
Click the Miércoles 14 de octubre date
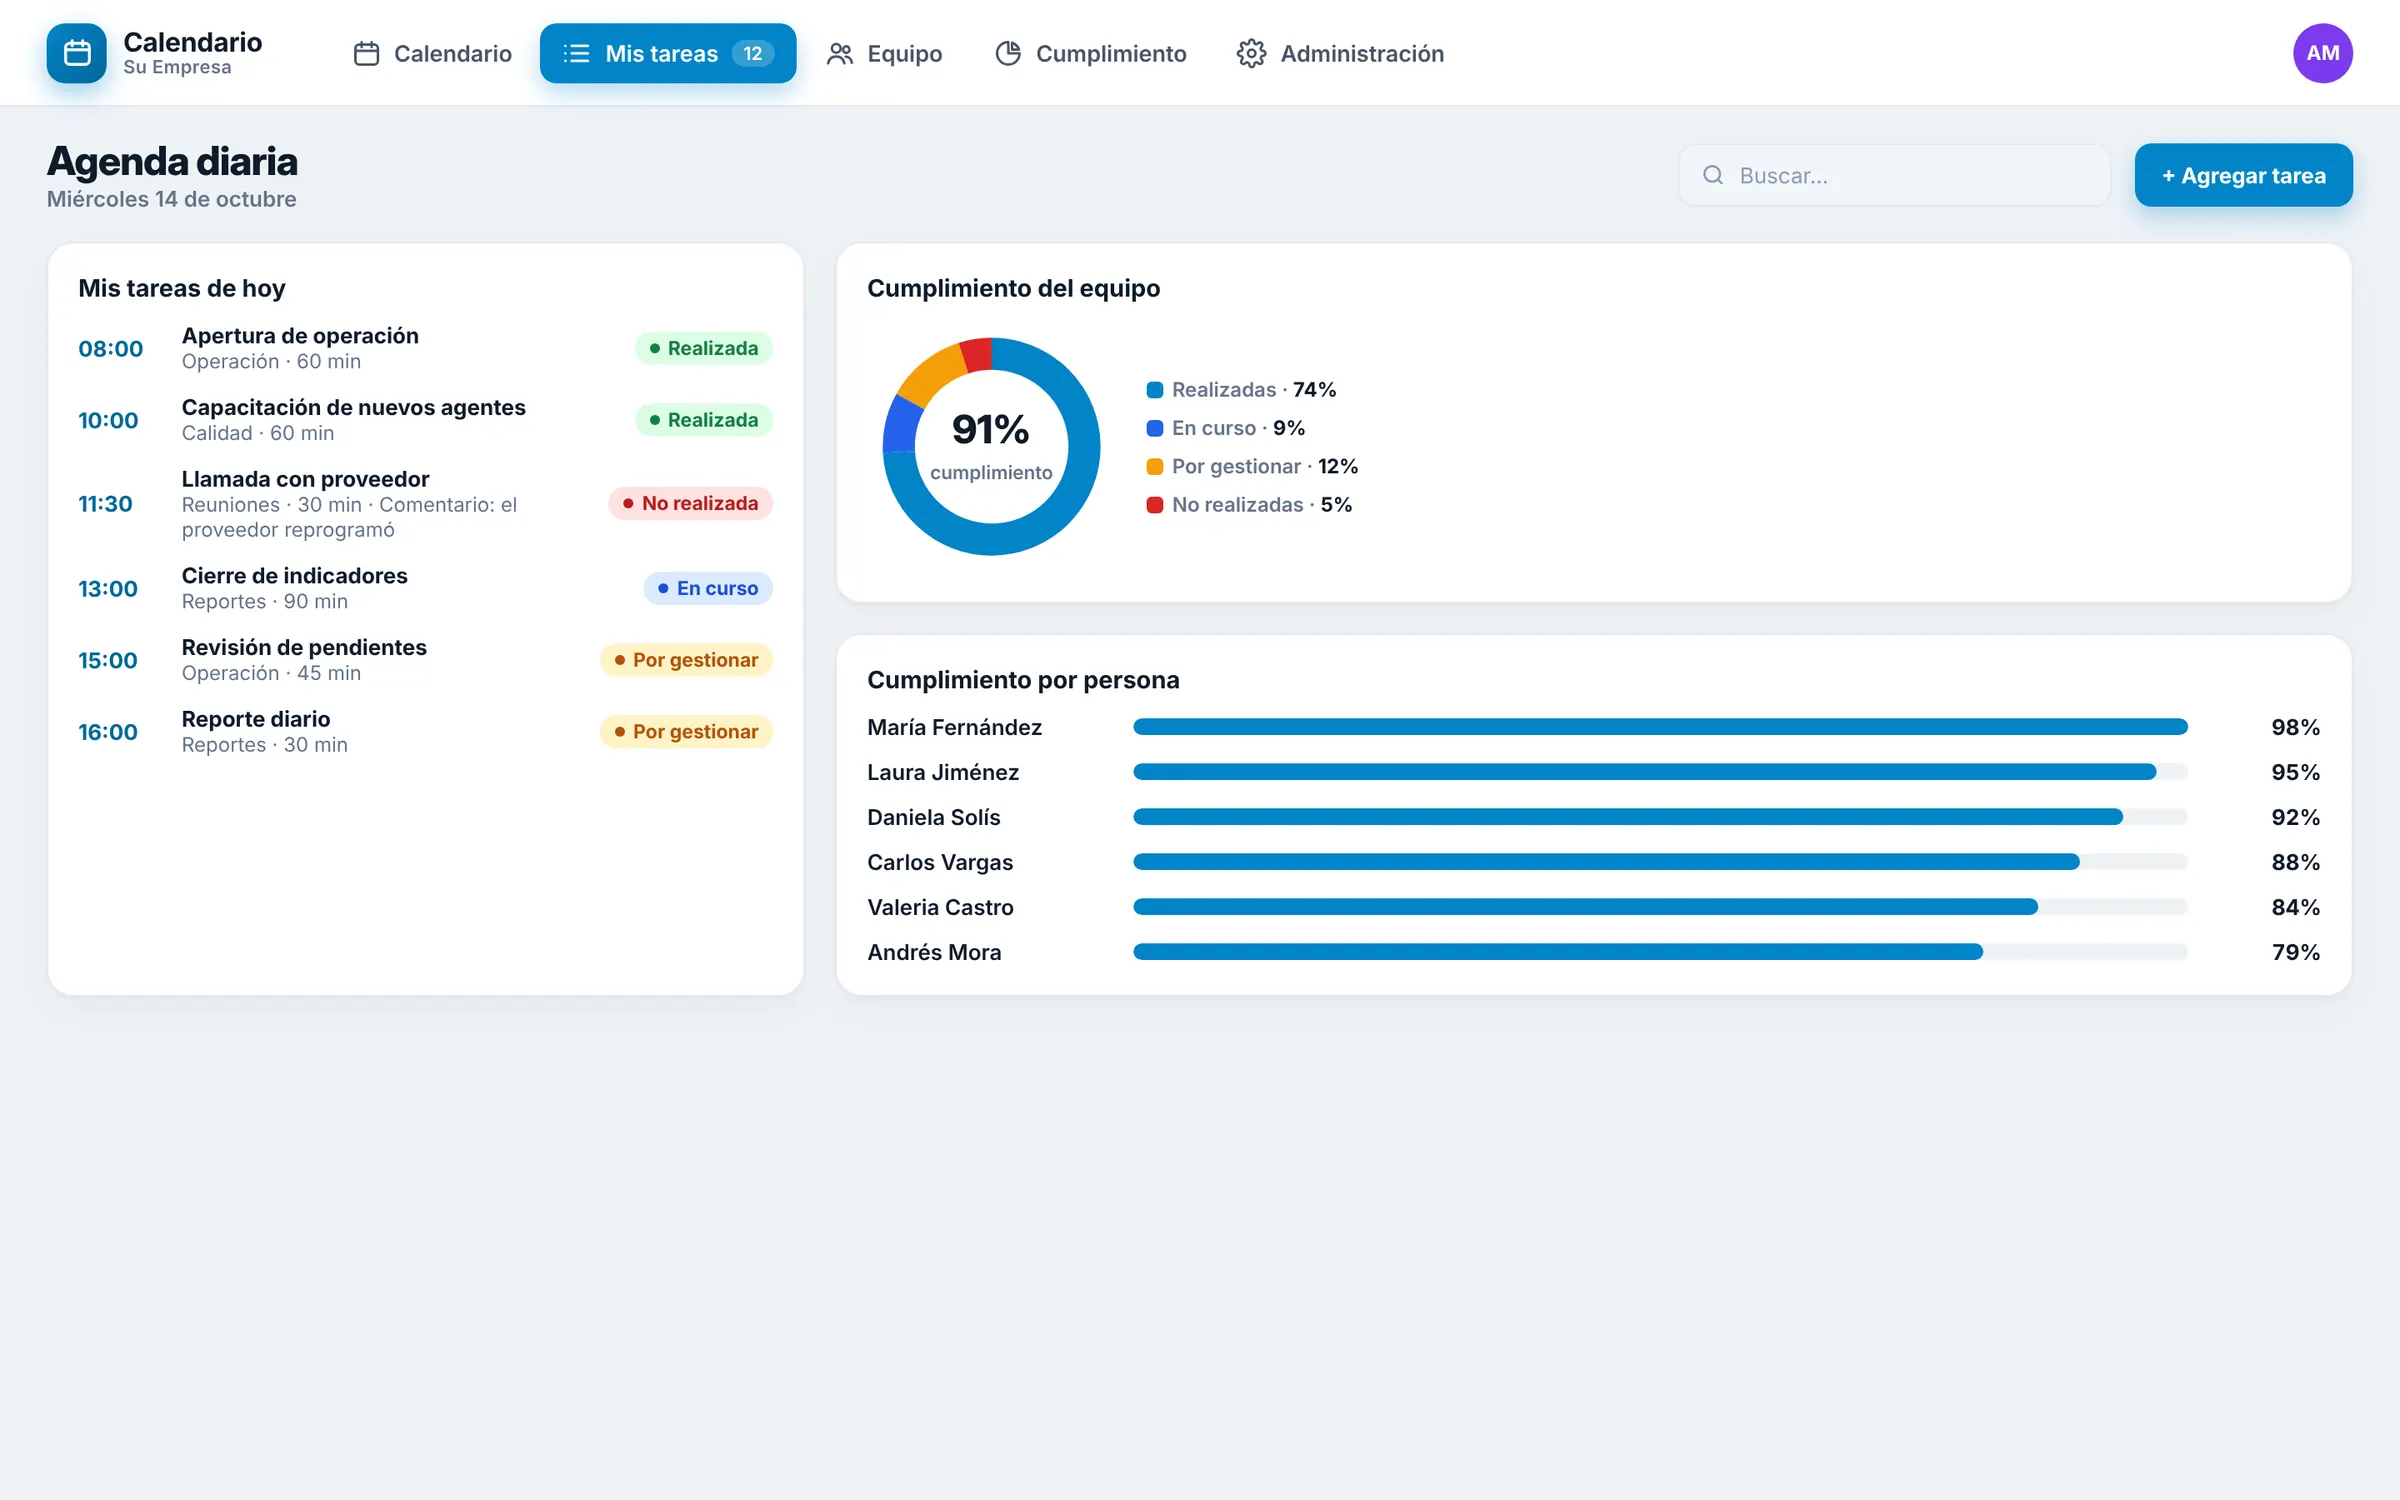pos(171,199)
